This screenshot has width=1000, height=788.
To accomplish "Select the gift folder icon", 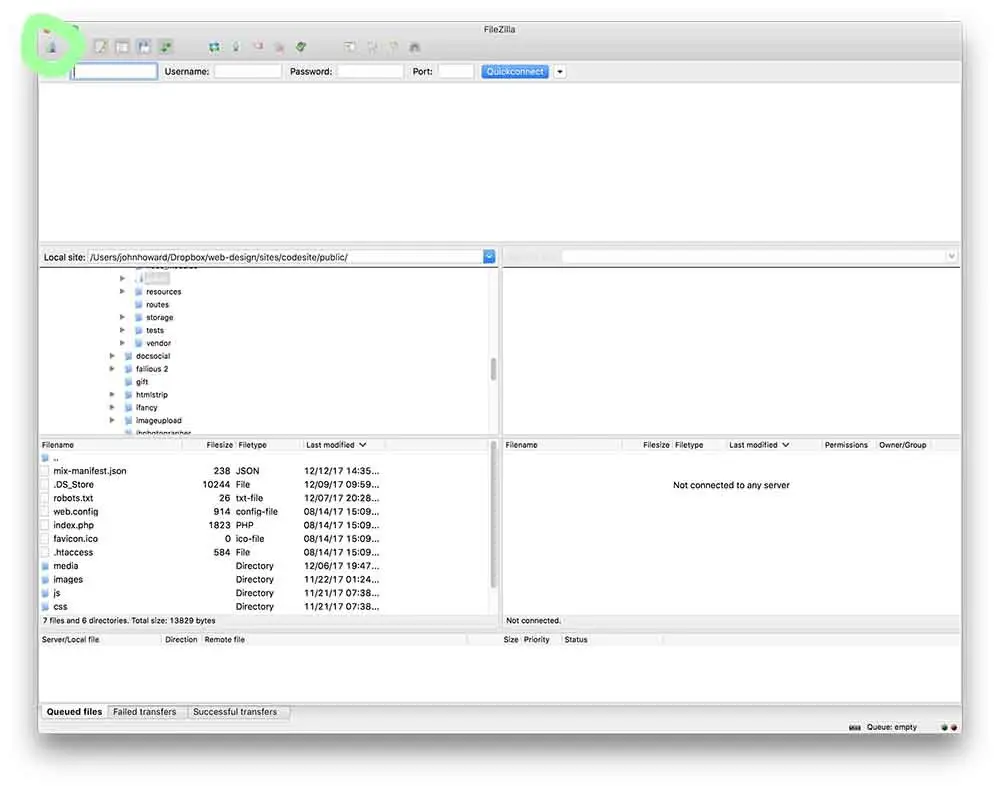I will 128,381.
